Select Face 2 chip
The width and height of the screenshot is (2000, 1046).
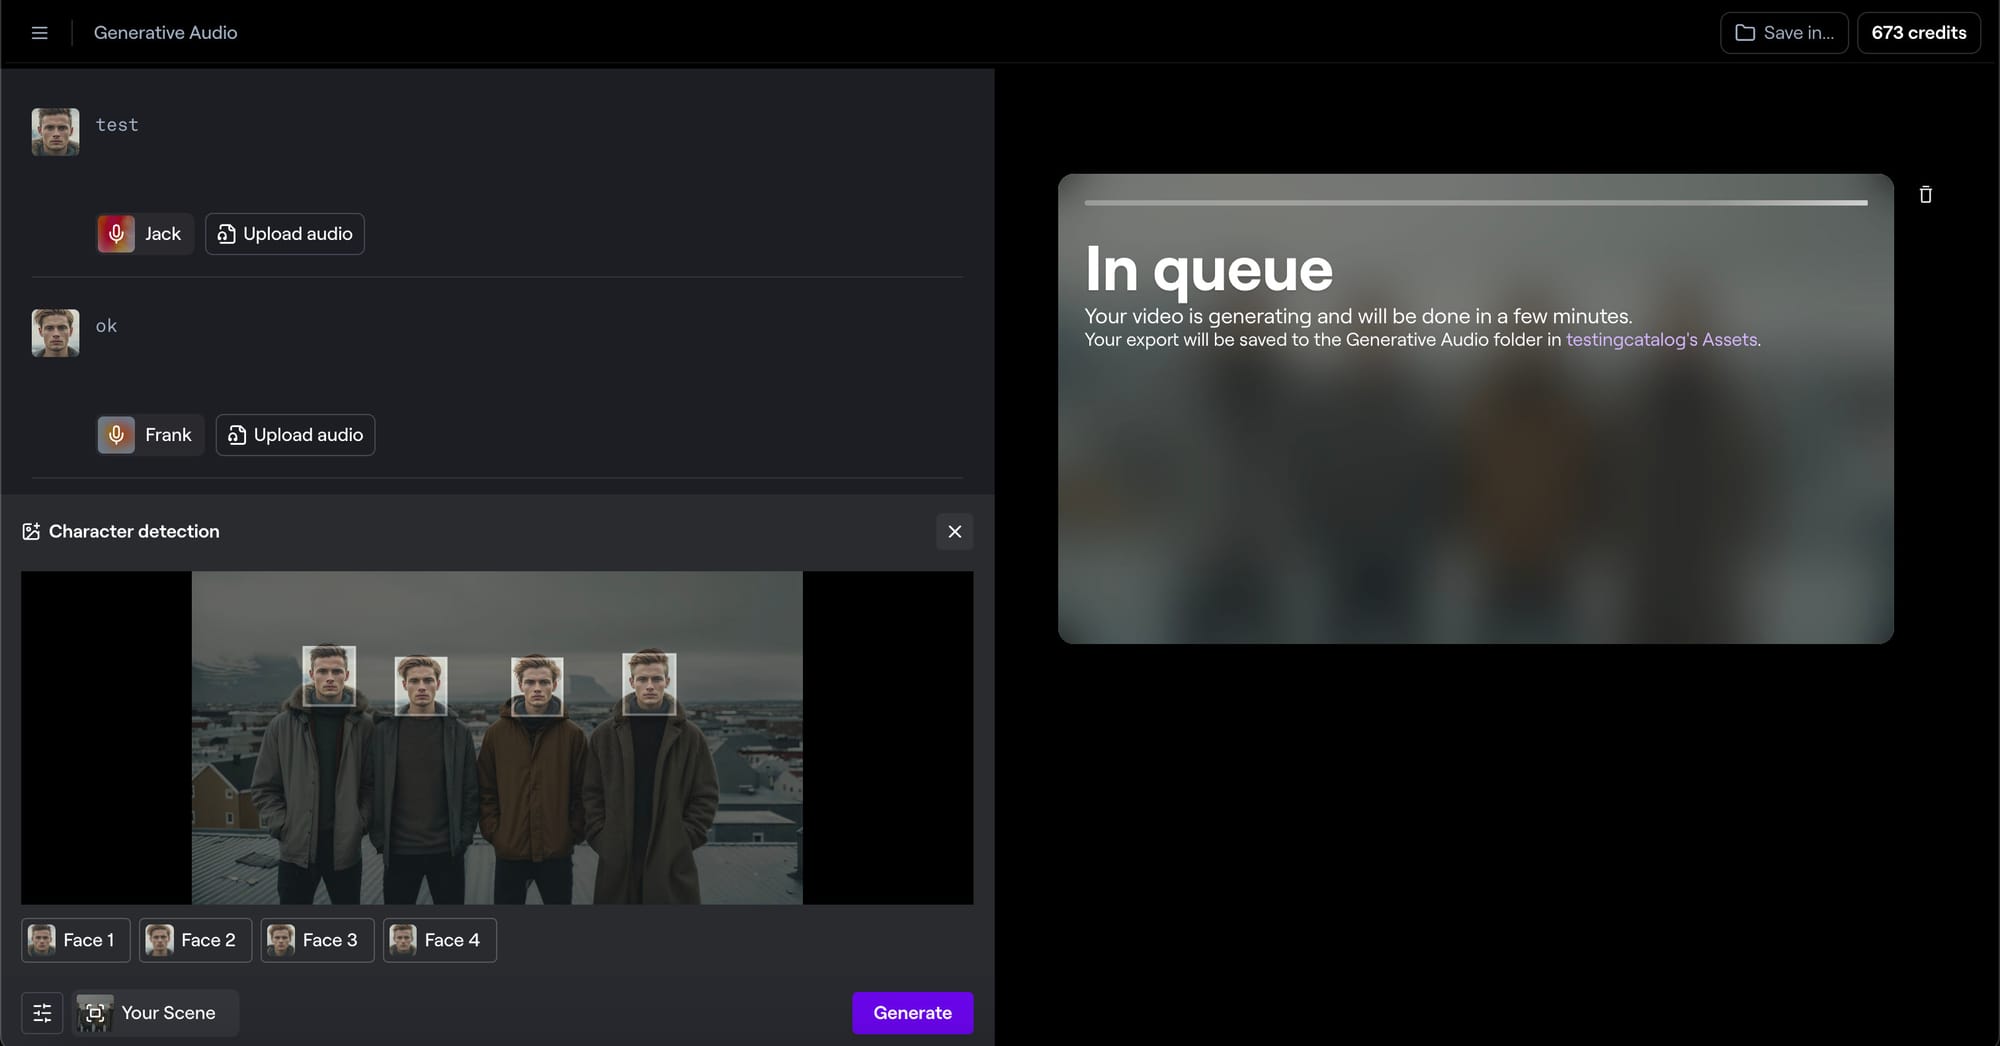click(x=195, y=940)
